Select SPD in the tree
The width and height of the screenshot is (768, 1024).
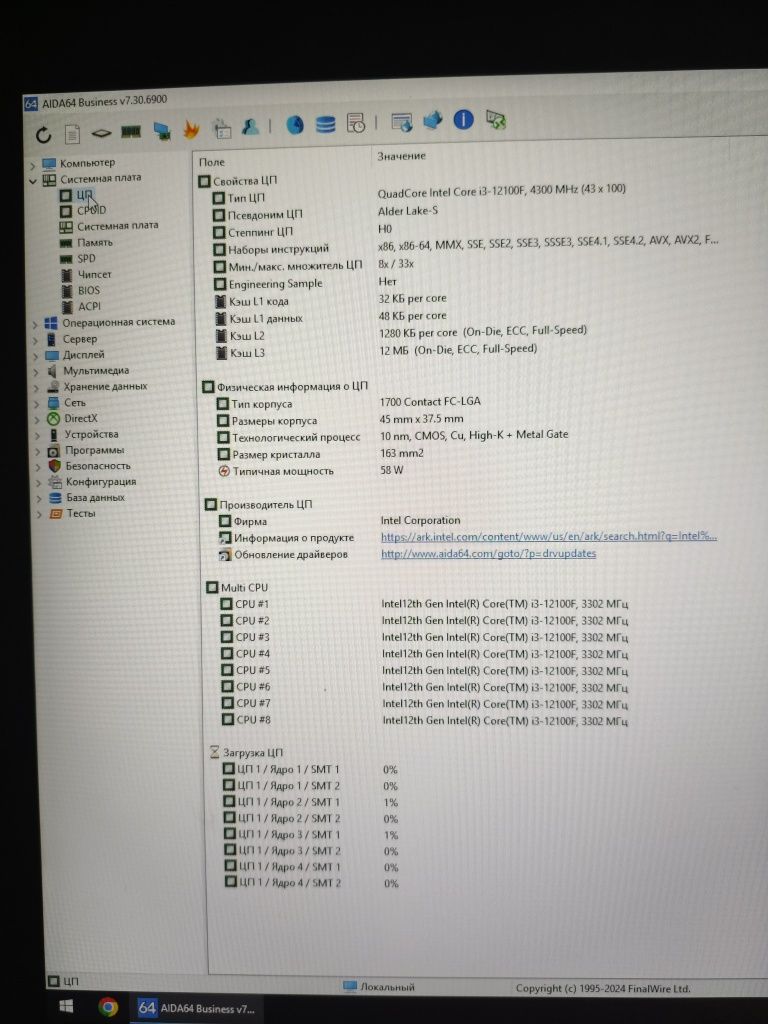click(78, 259)
